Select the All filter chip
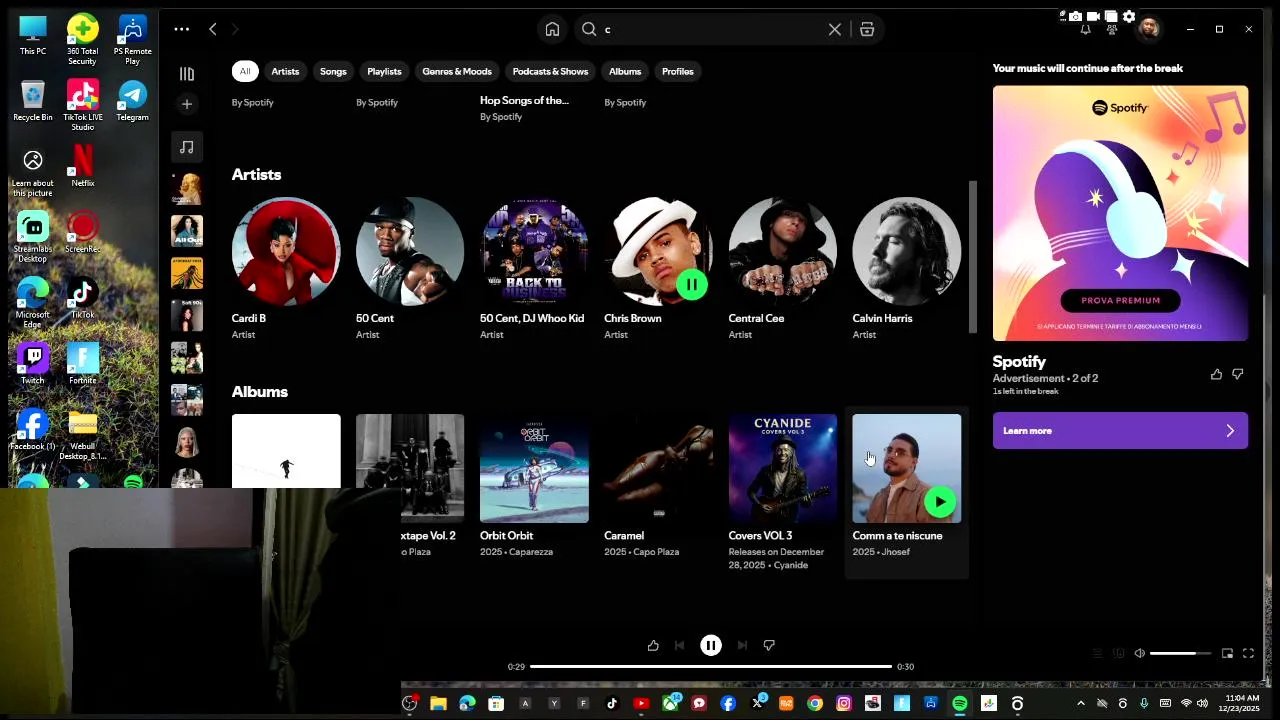Image resolution: width=1280 pixels, height=720 pixels. [x=245, y=71]
